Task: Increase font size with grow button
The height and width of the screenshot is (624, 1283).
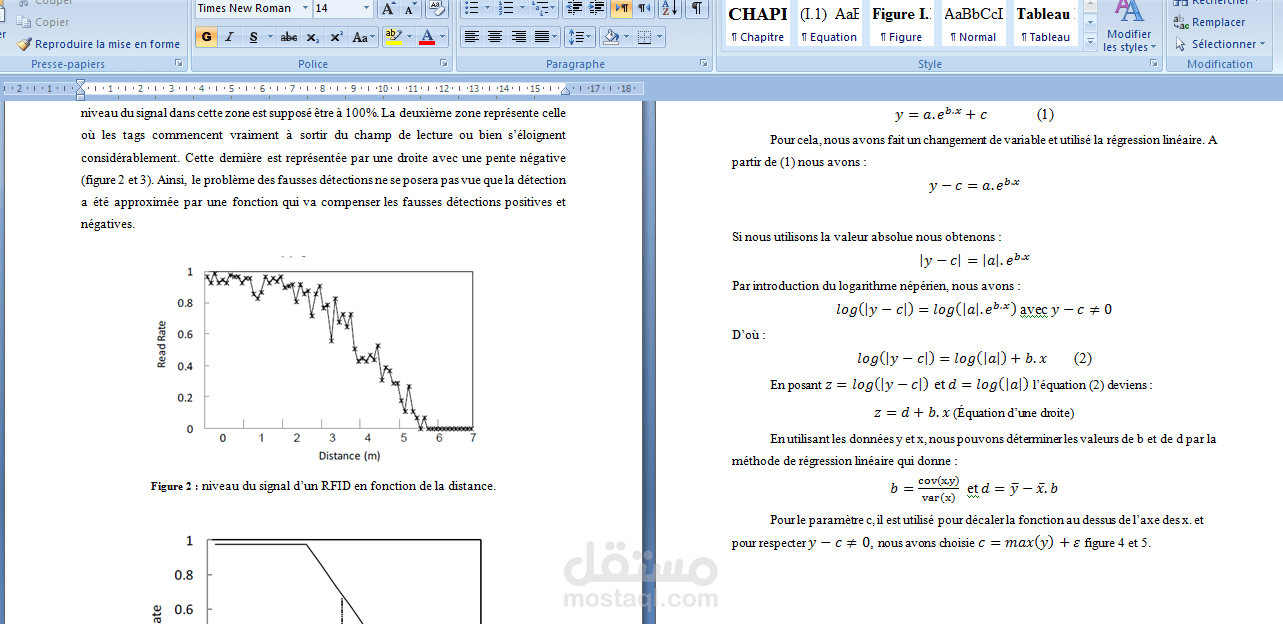Action: click(x=389, y=8)
